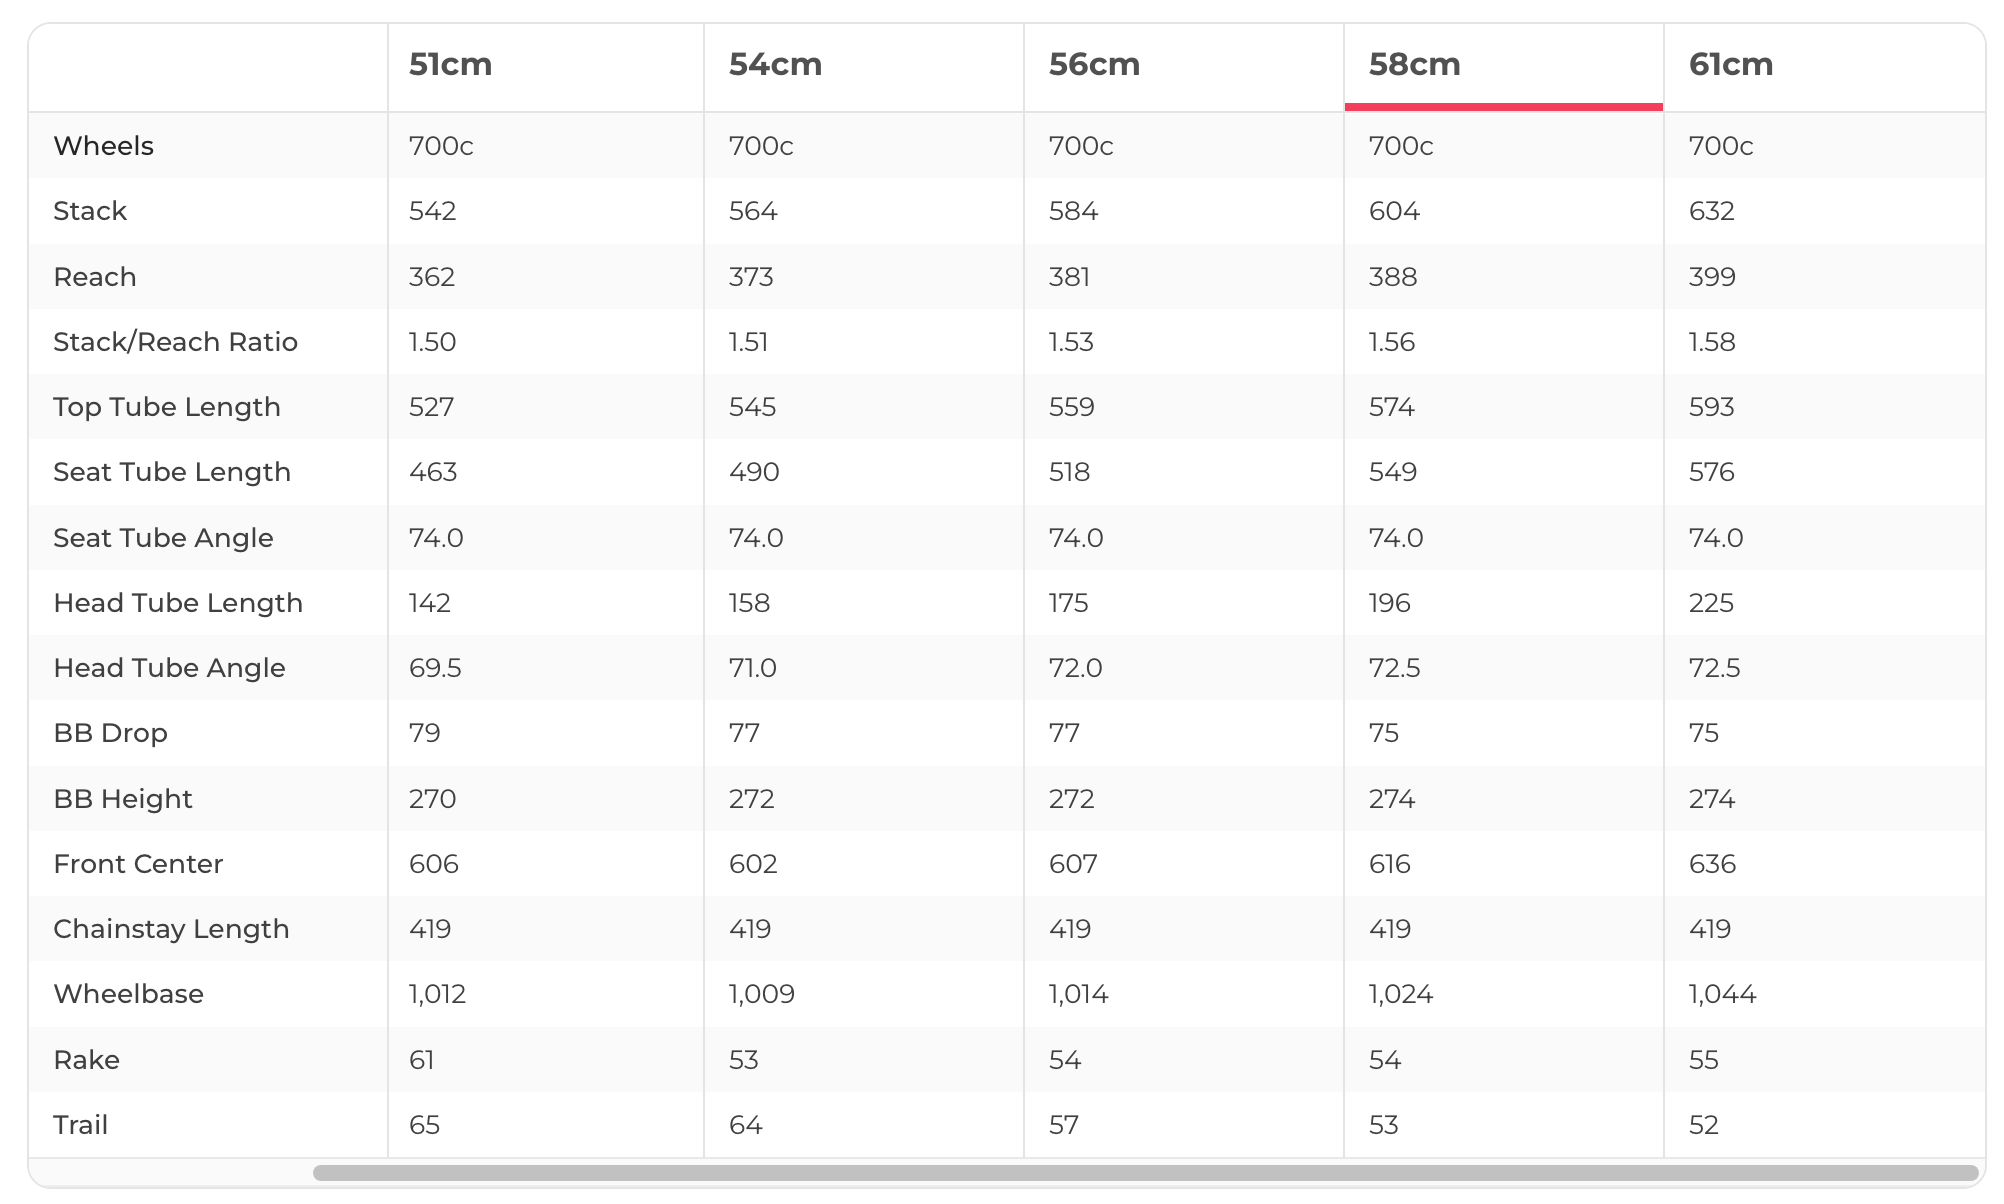This screenshot has height=1204, width=2004.
Task: Select the 69.5 Head Tube Angle cell
Action: 435,668
